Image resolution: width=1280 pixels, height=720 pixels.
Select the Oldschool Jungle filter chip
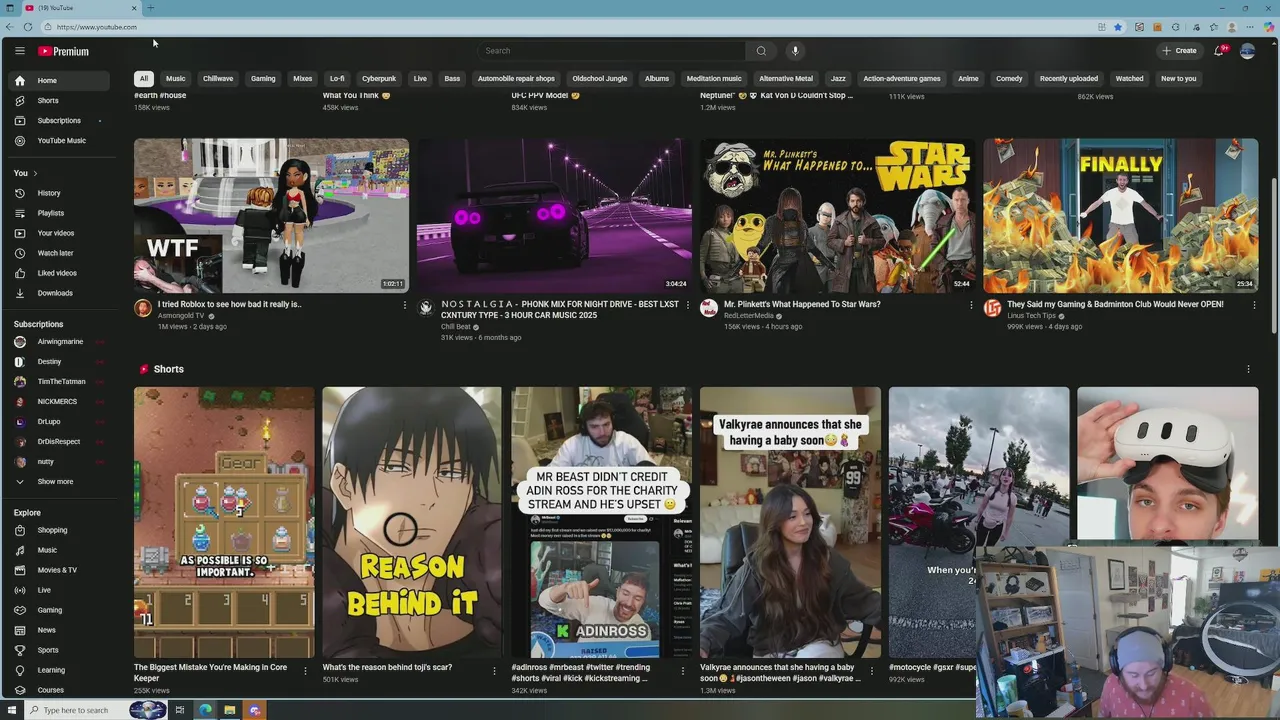tap(600, 78)
